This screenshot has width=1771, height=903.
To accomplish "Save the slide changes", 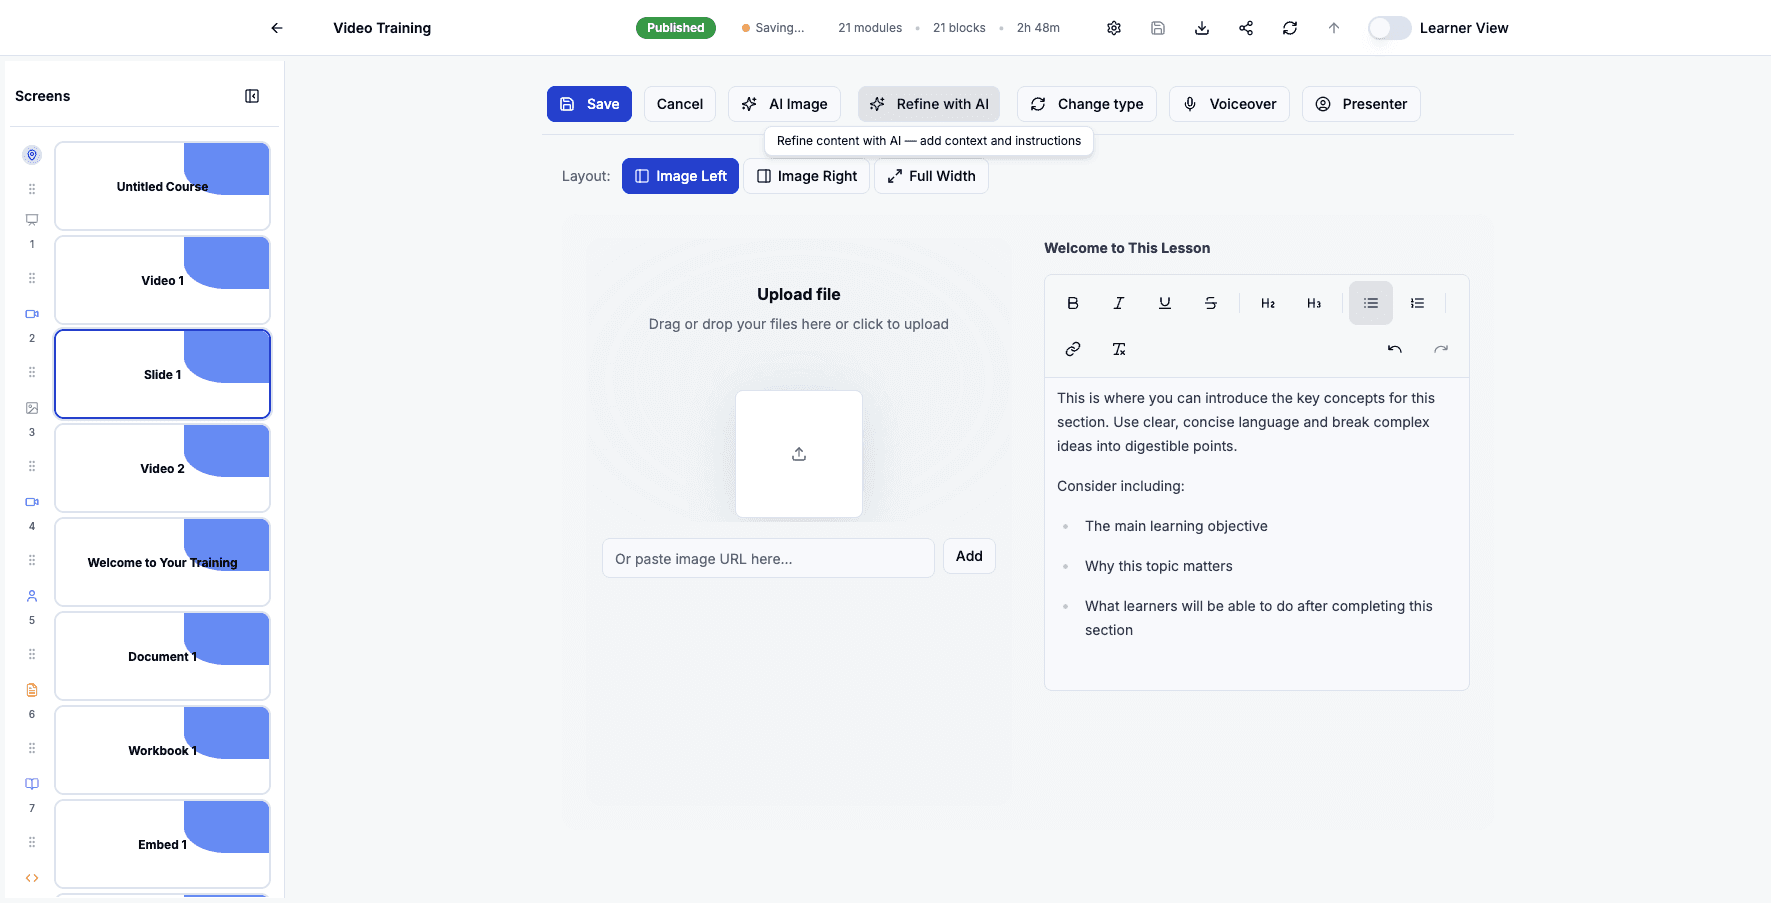I will pos(589,103).
